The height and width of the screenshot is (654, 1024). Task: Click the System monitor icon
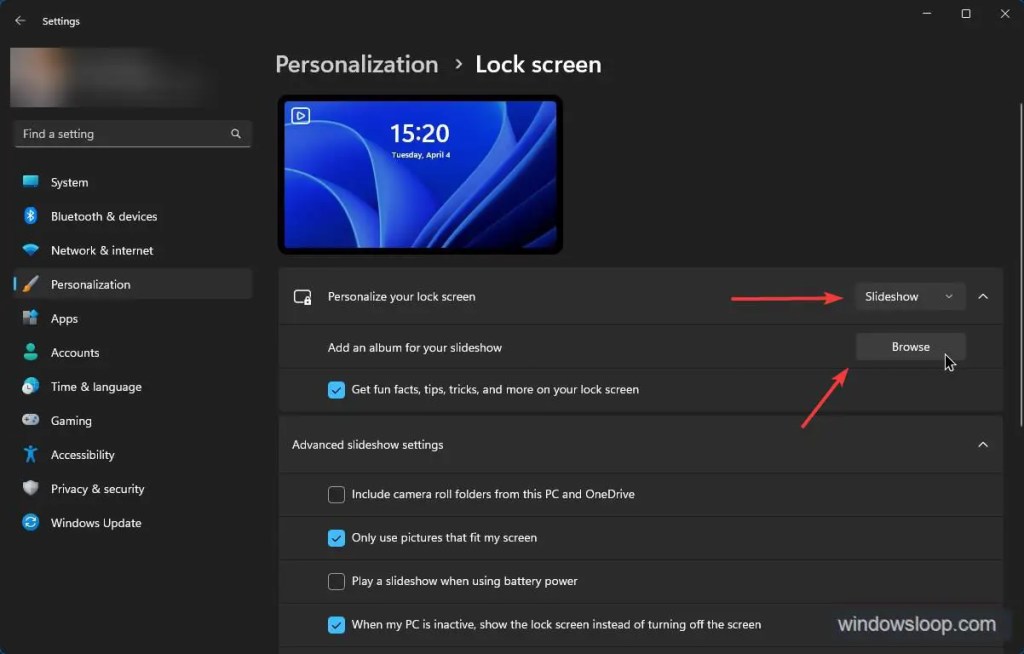30,182
